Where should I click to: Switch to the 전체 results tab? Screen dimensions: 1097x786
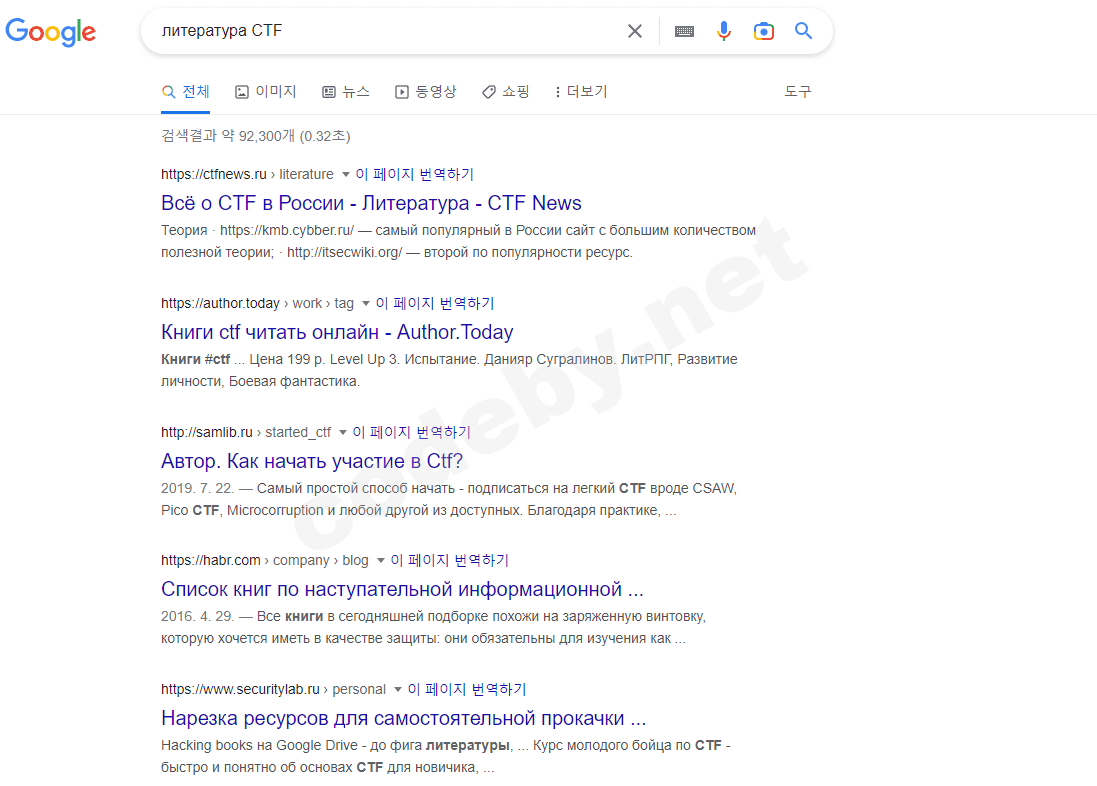[x=185, y=91]
